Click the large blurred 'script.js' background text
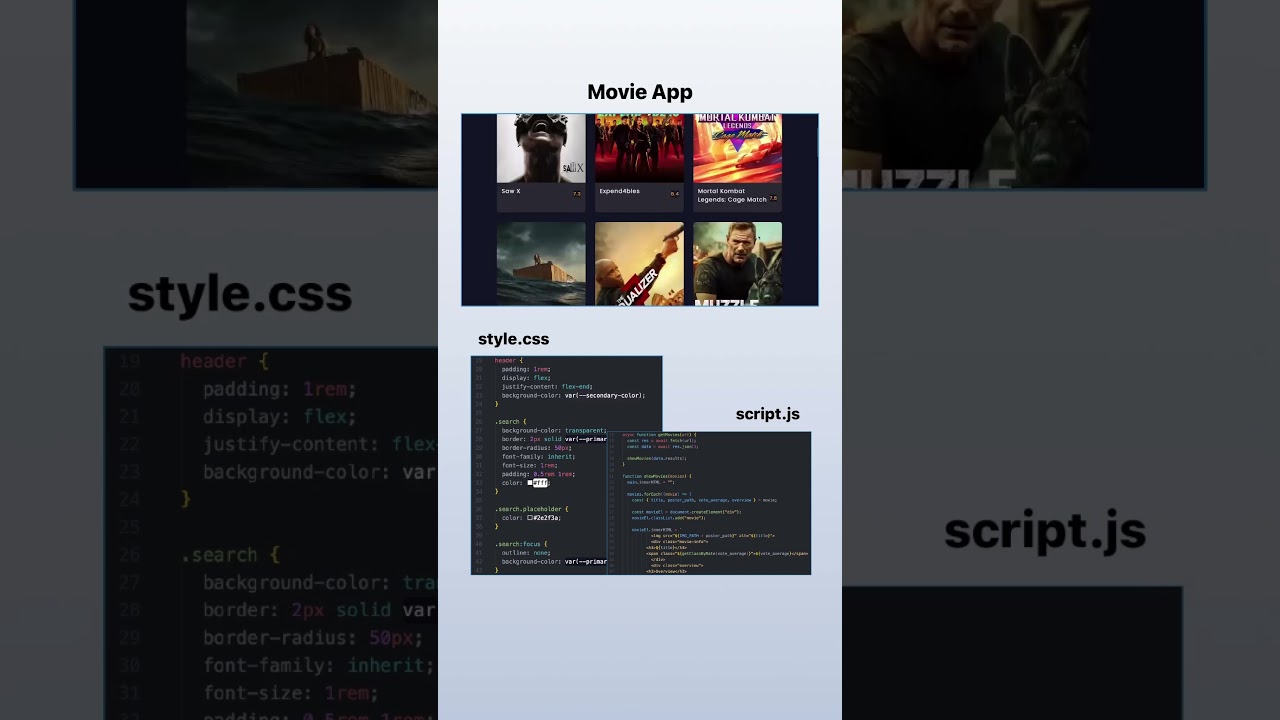Image resolution: width=1280 pixels, height=720 pixels. tap(1045, 531)
